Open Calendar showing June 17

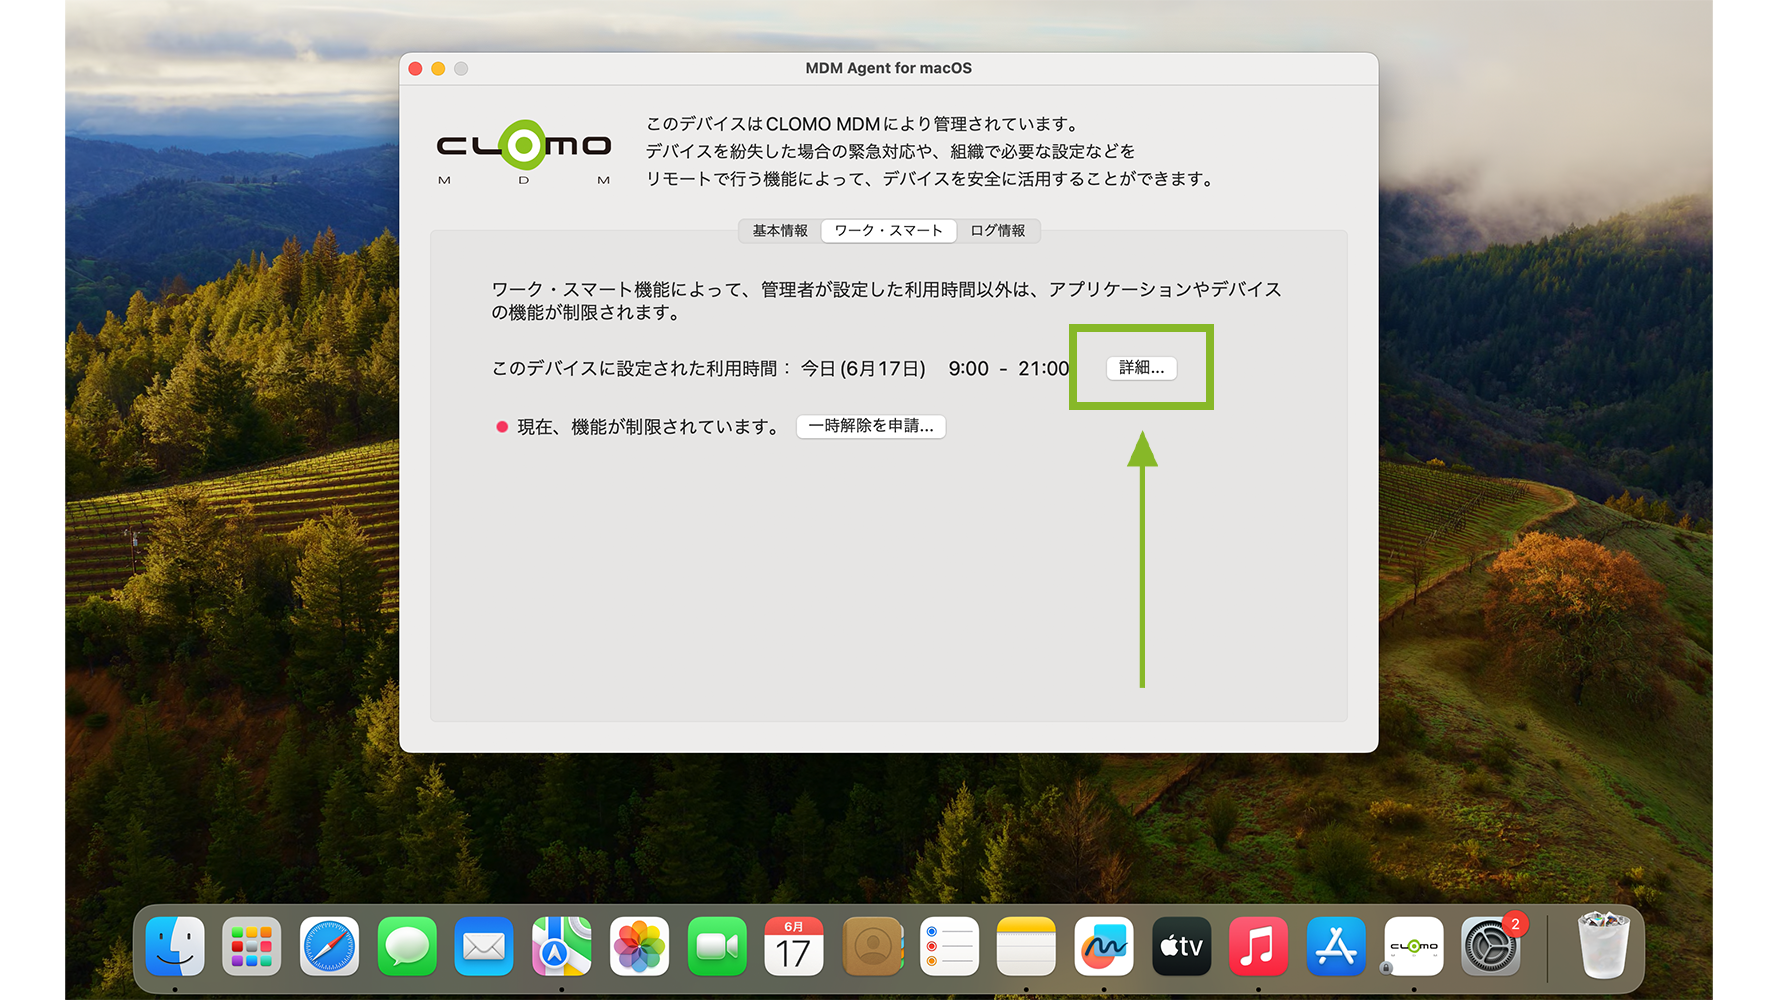point(794,946)
